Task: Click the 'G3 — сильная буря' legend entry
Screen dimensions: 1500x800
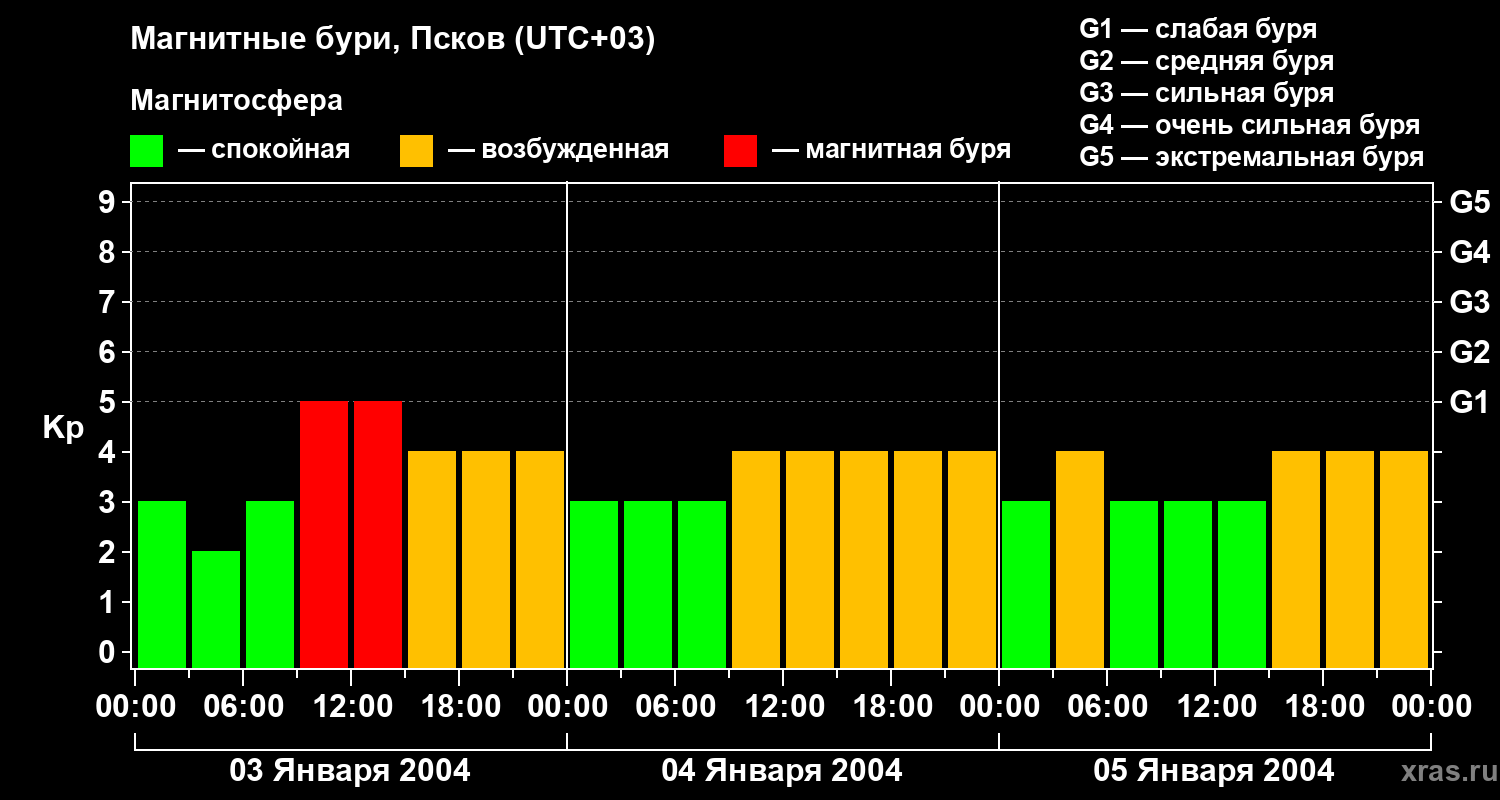Action: pos(1206,93)
